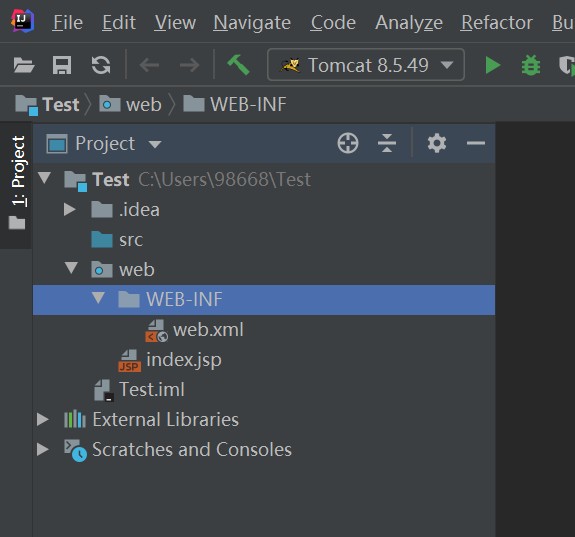Click the Synchronize refresh icon
The image size is (575, 537).
click(x=101, y=65)
